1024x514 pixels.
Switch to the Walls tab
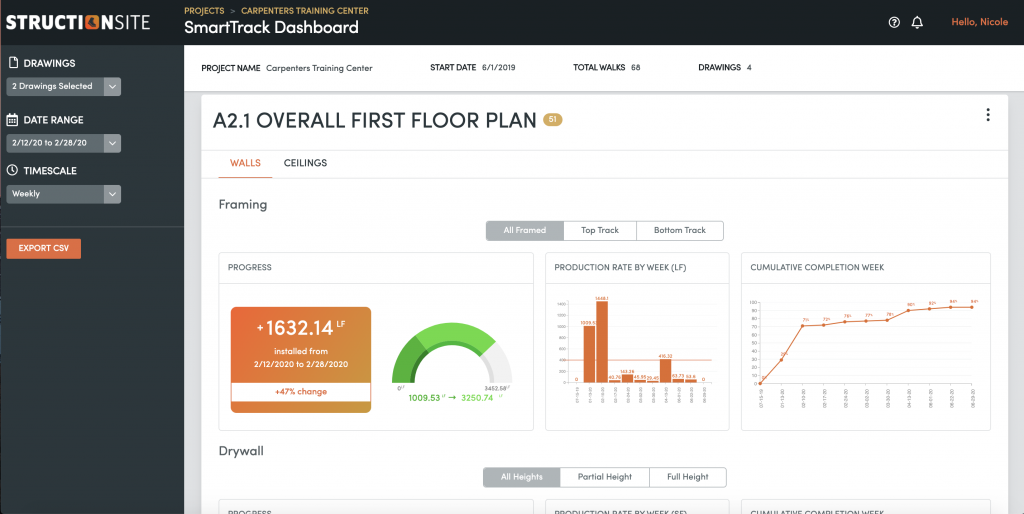pyautogui.click(x=245, y=163)
